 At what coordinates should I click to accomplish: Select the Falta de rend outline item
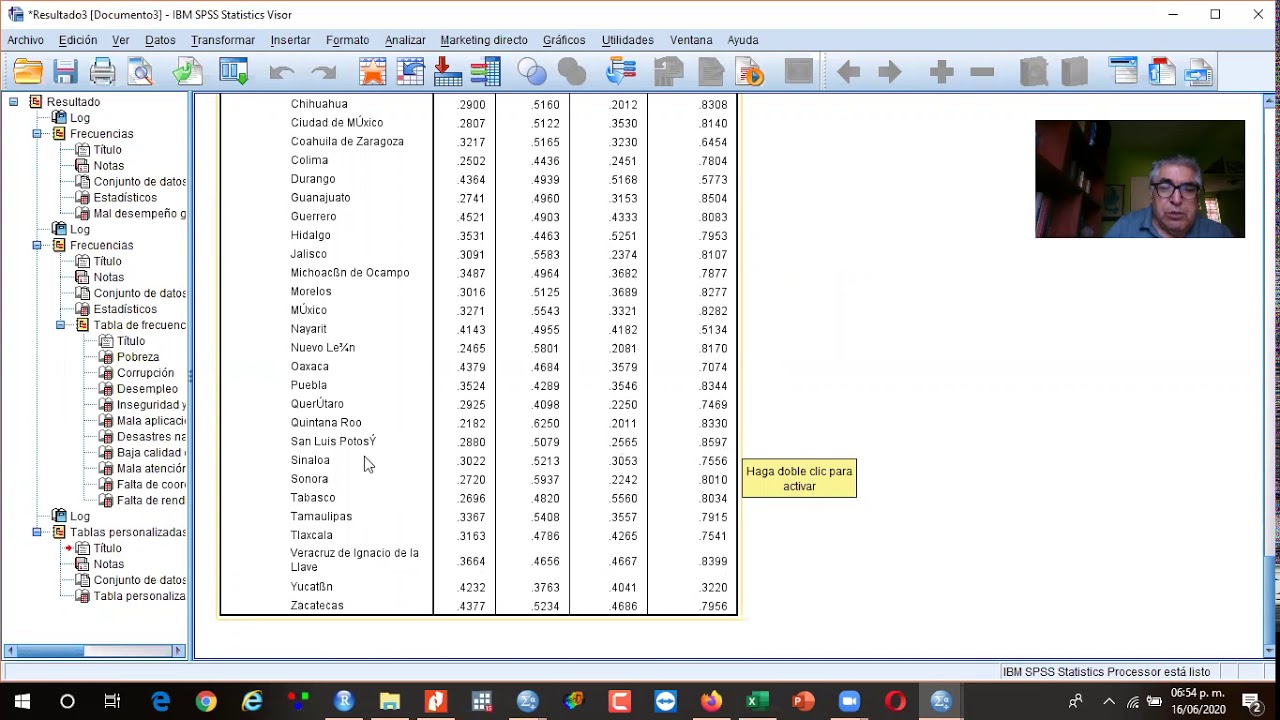[x=151, y=501]
